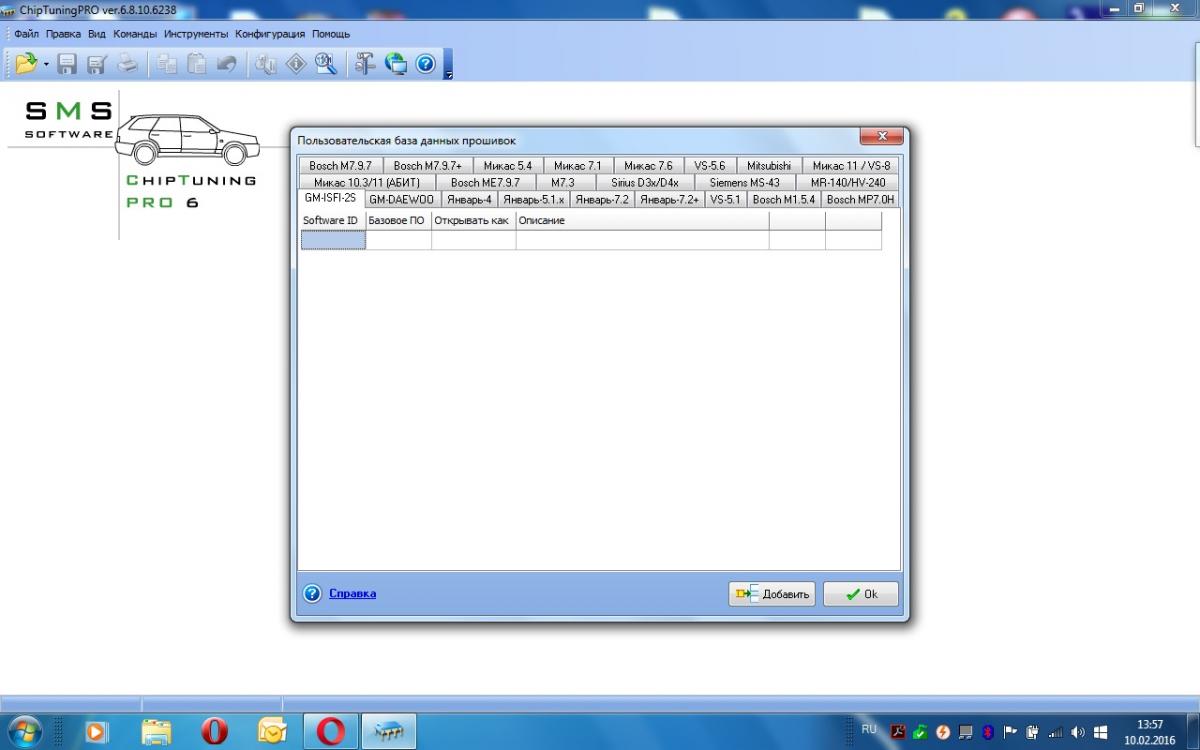Open the Инструменты menu
This screenshot has width=1200, height=750.
click(196, 34)
